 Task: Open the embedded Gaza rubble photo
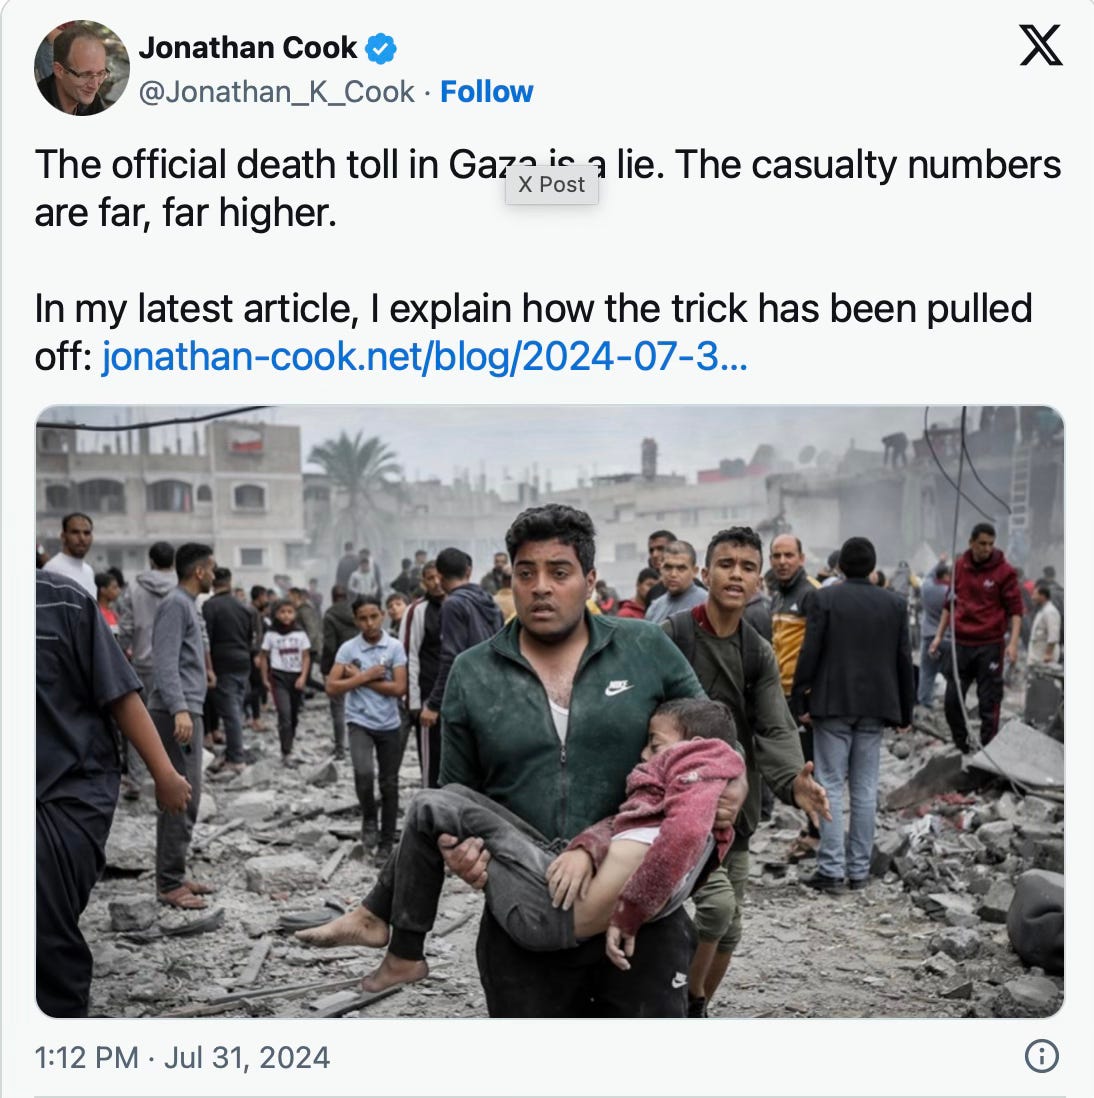[x=550, y=711]
